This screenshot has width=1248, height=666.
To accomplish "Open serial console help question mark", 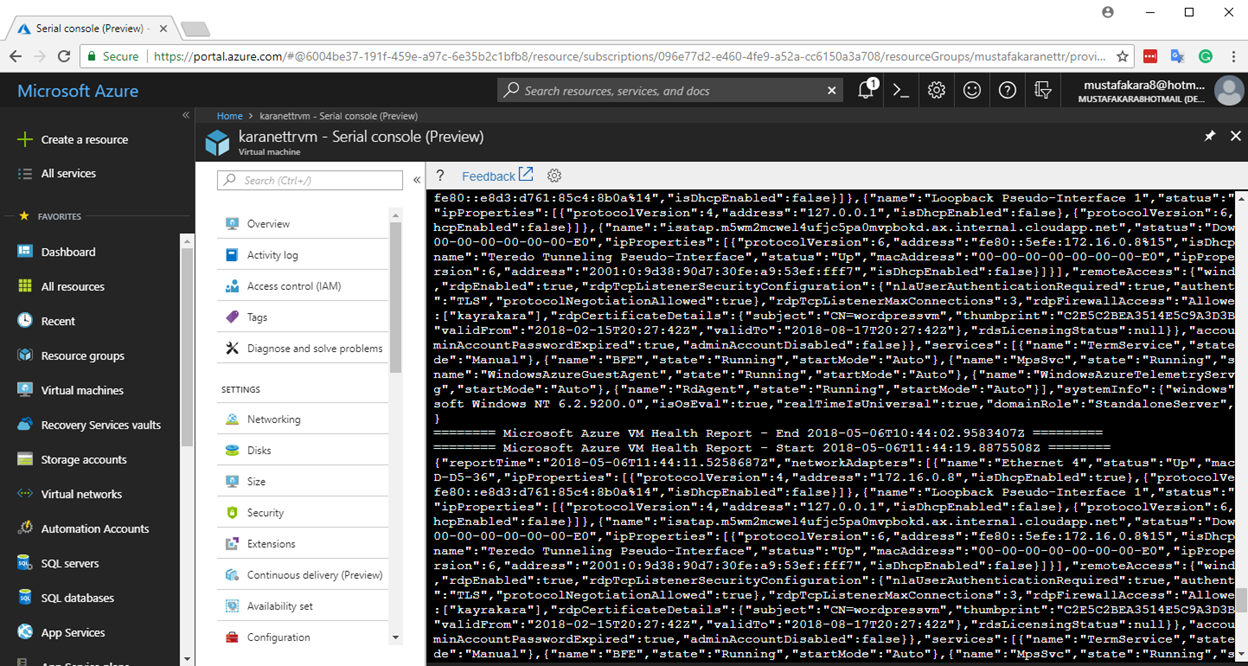I will point(440,176).
